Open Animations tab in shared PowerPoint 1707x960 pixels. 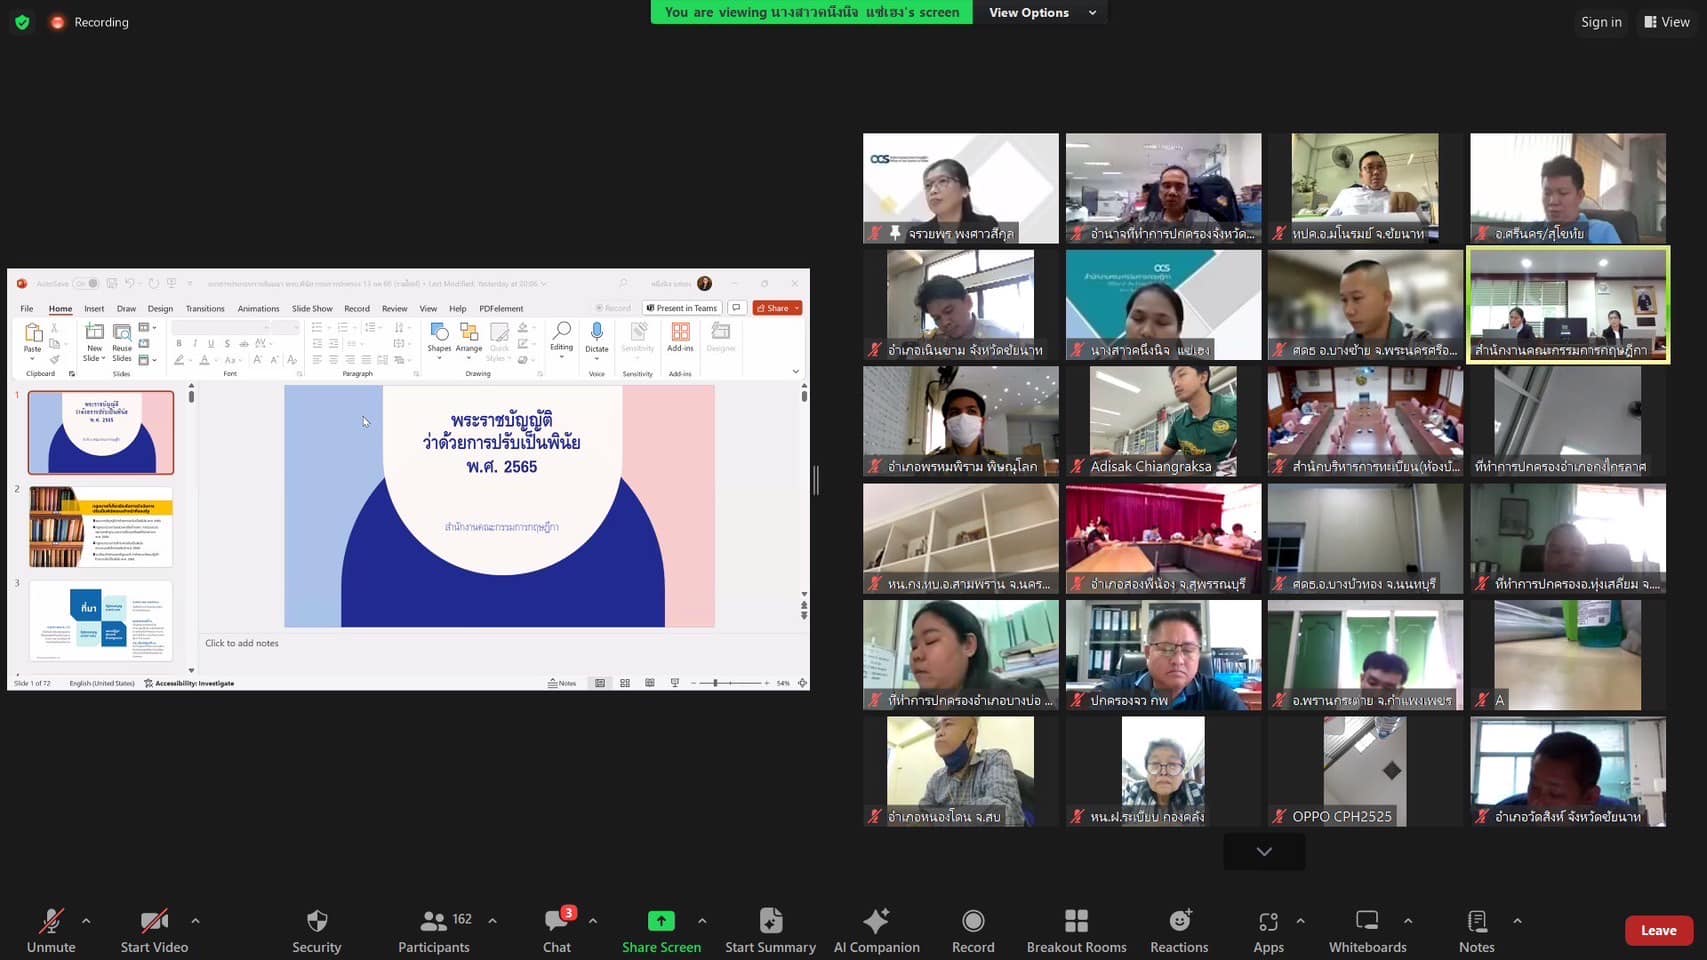click(x=258, y=309)
